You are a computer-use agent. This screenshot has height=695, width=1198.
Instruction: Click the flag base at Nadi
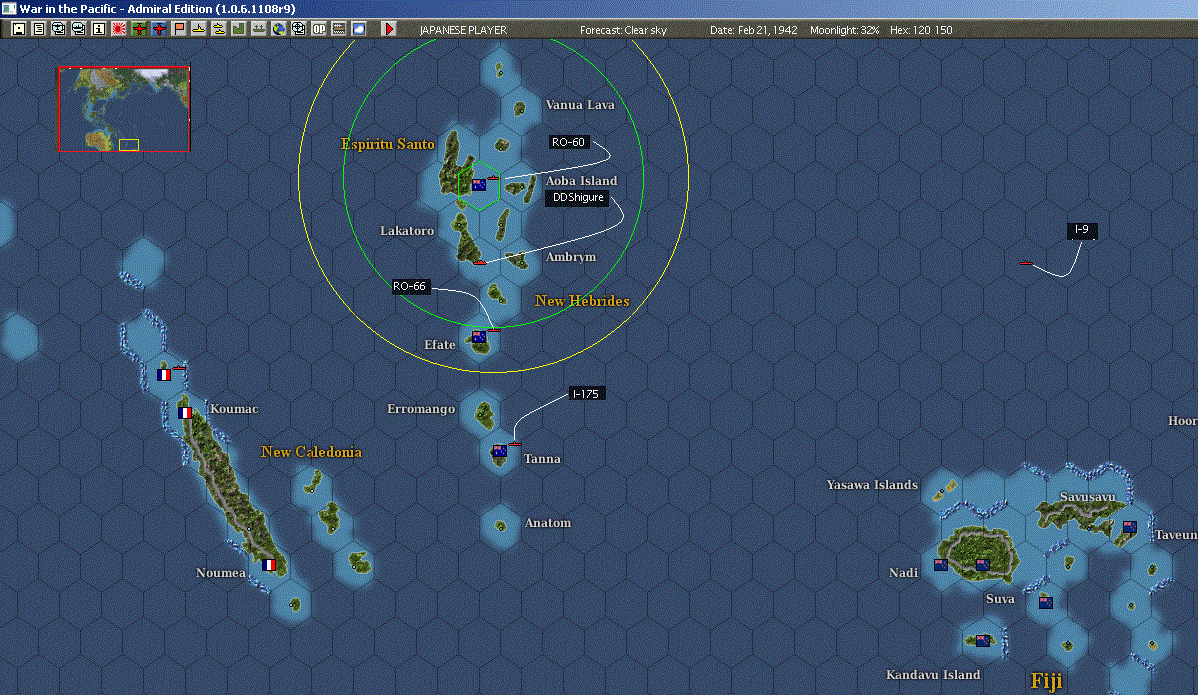[x=941, y=565]
